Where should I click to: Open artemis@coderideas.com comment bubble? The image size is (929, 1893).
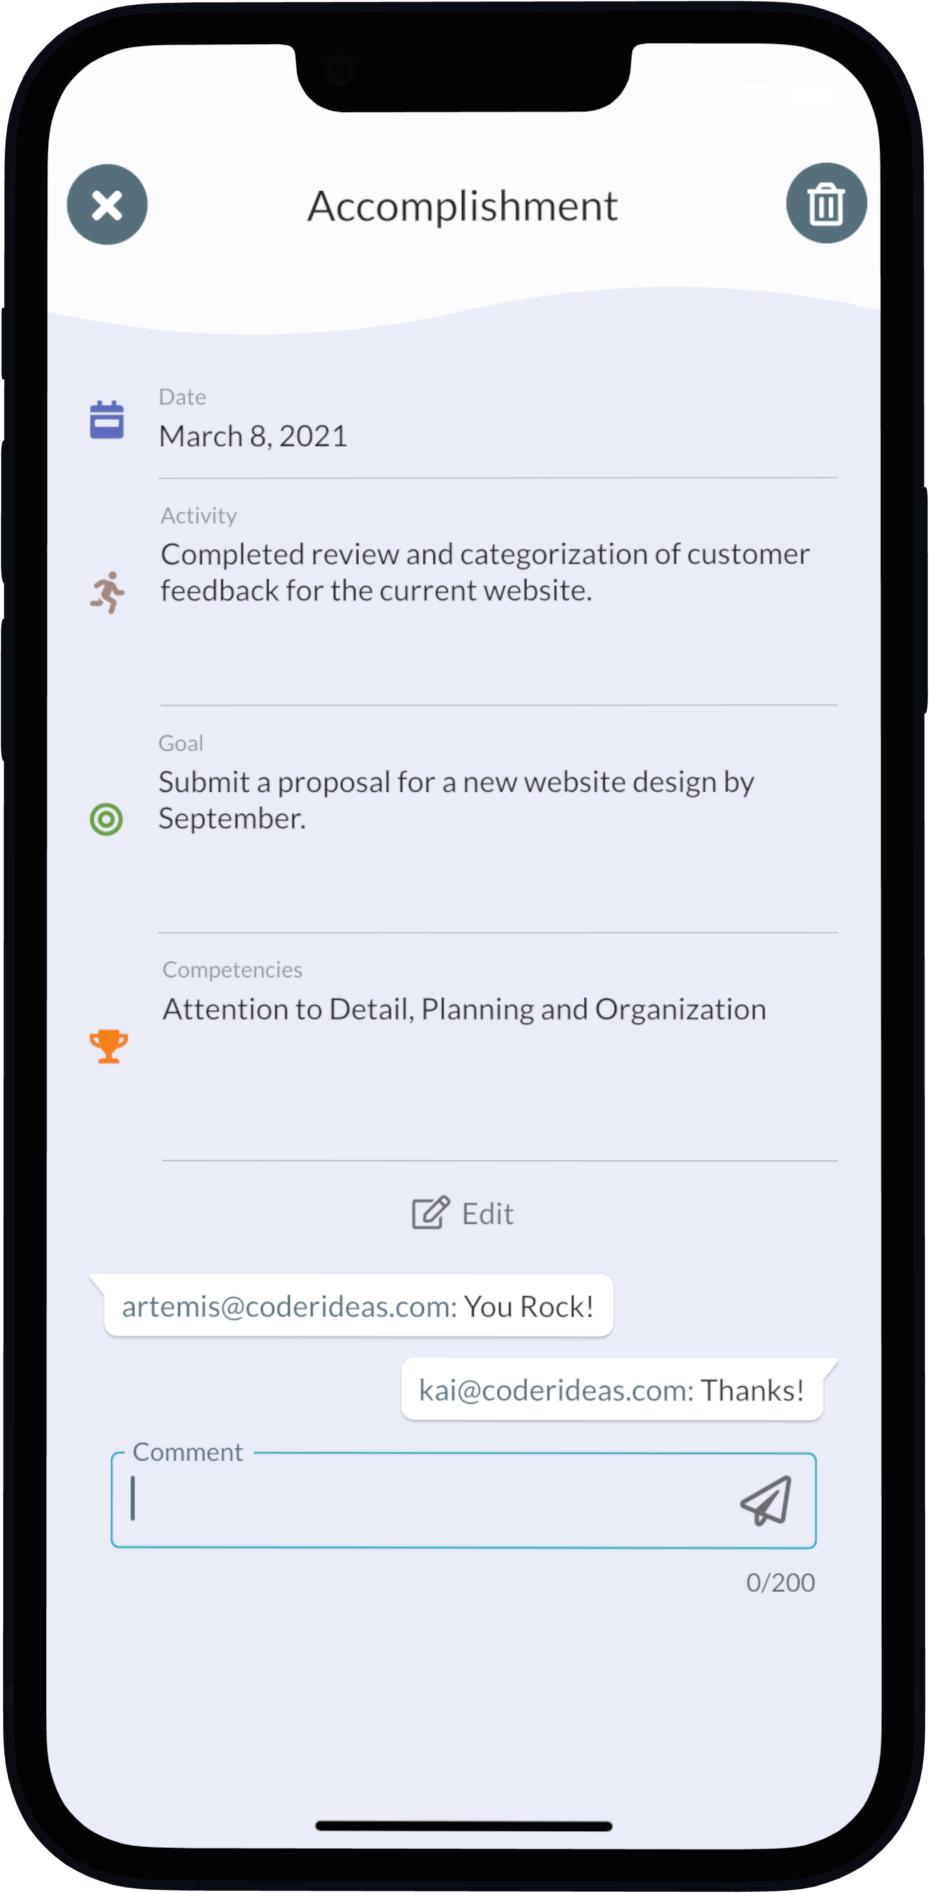click(x=358, y=1306)
